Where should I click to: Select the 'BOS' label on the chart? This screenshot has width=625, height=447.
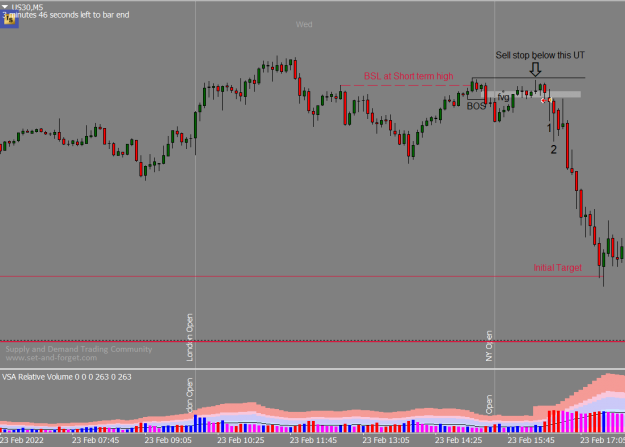coord(476,106)
